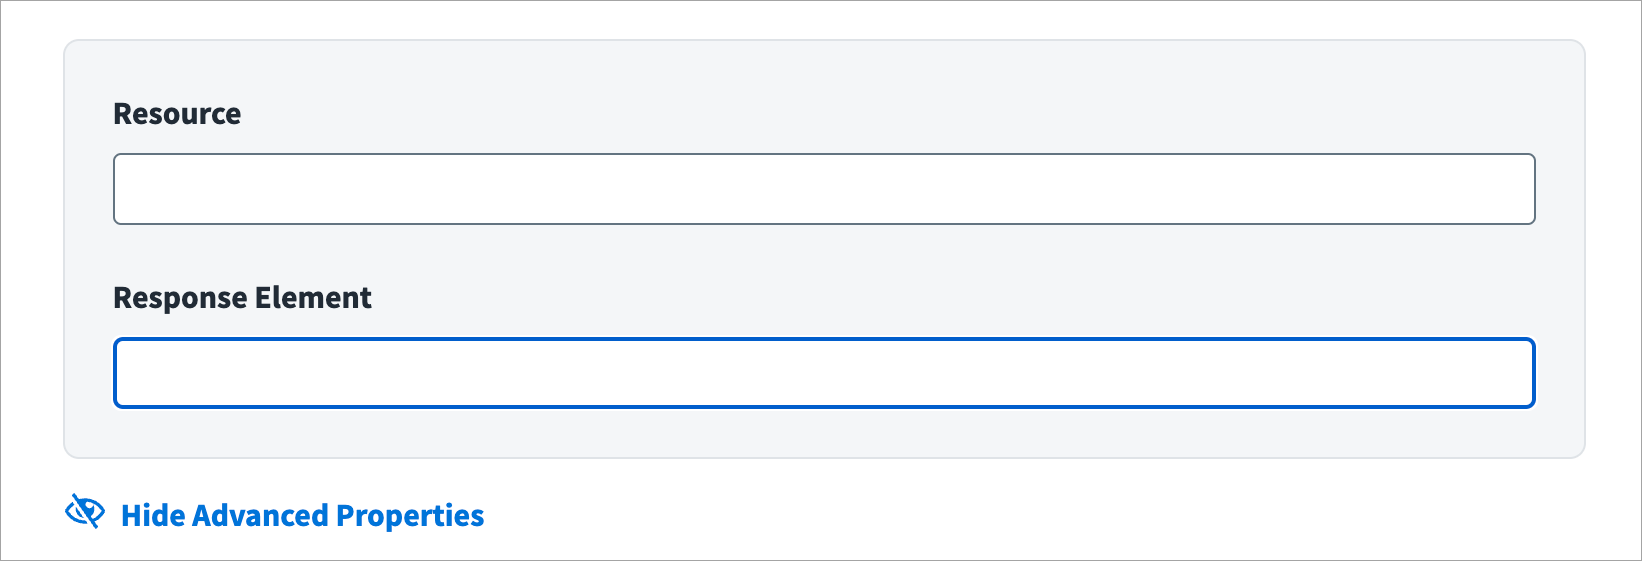Toggle advanced properties visibility off
Image resolution: width=1642 pixels, height=561 pixels.
pos(302,516)
